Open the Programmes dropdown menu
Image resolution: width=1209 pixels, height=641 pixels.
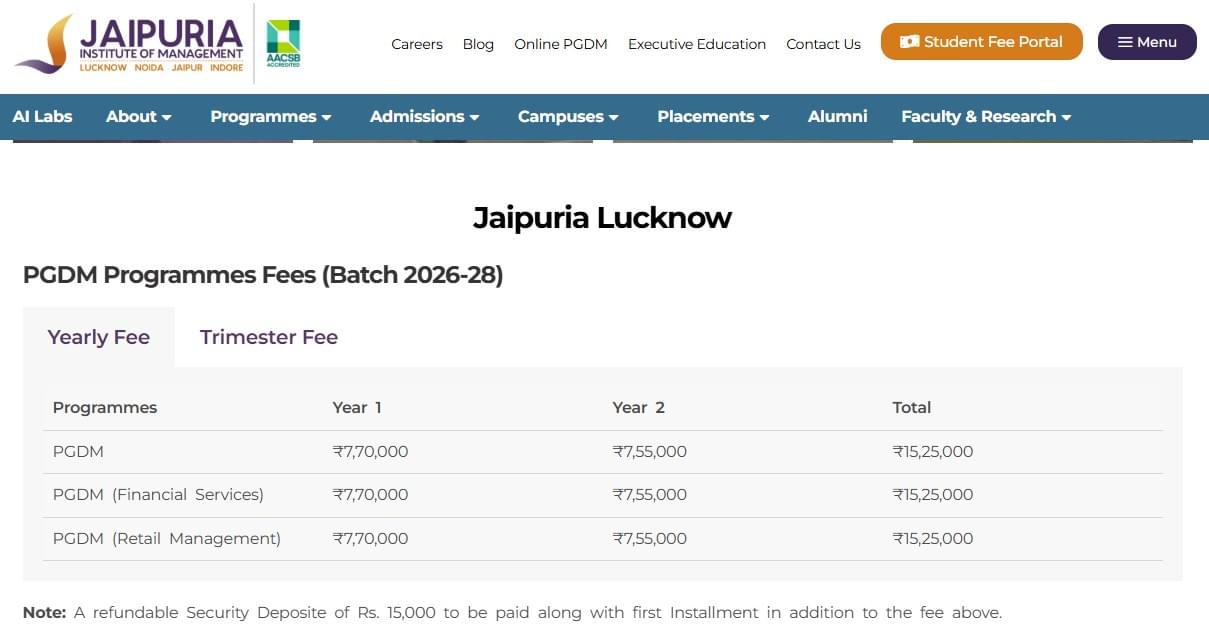(x=270, y=116)
